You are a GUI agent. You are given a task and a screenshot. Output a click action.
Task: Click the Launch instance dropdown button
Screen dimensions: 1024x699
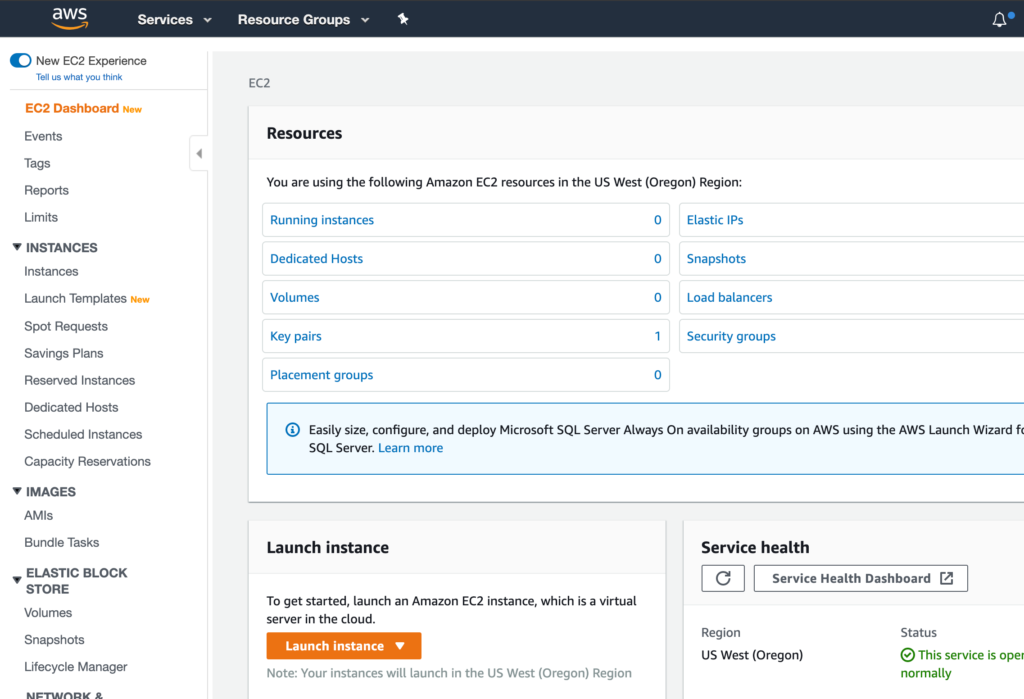click(344, 645)
